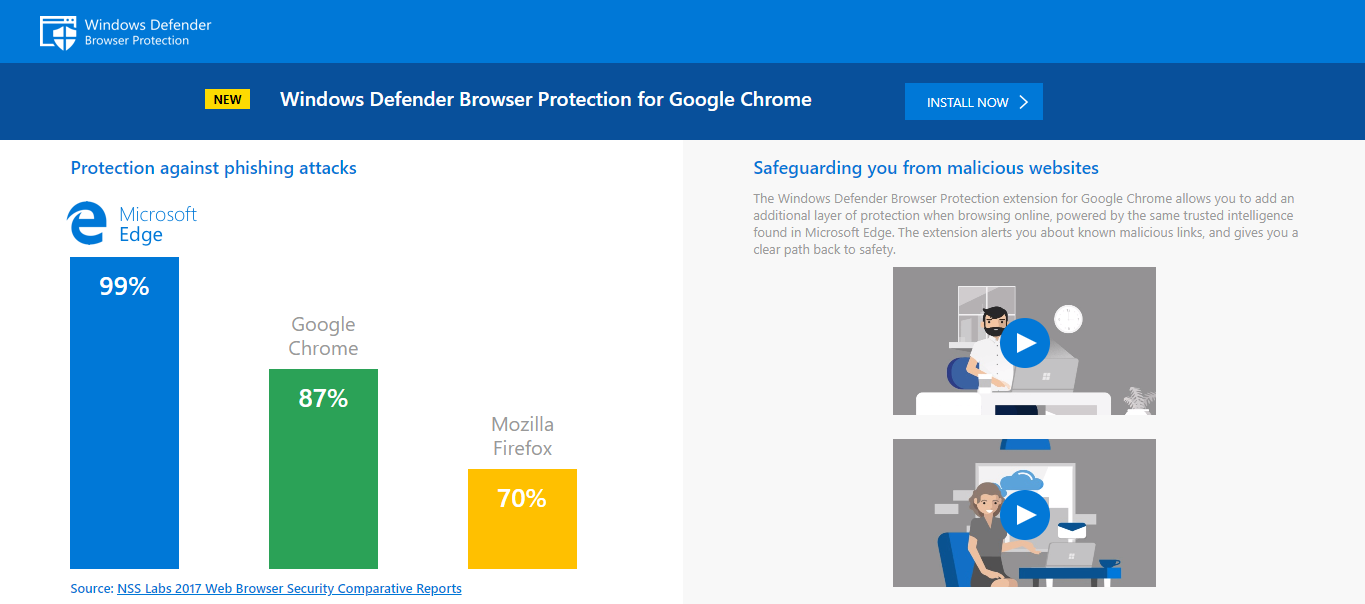Click the Microsoft Edge logo icon
The height and width of the screenshot is (604, 1365).
(x=87, y=223)
